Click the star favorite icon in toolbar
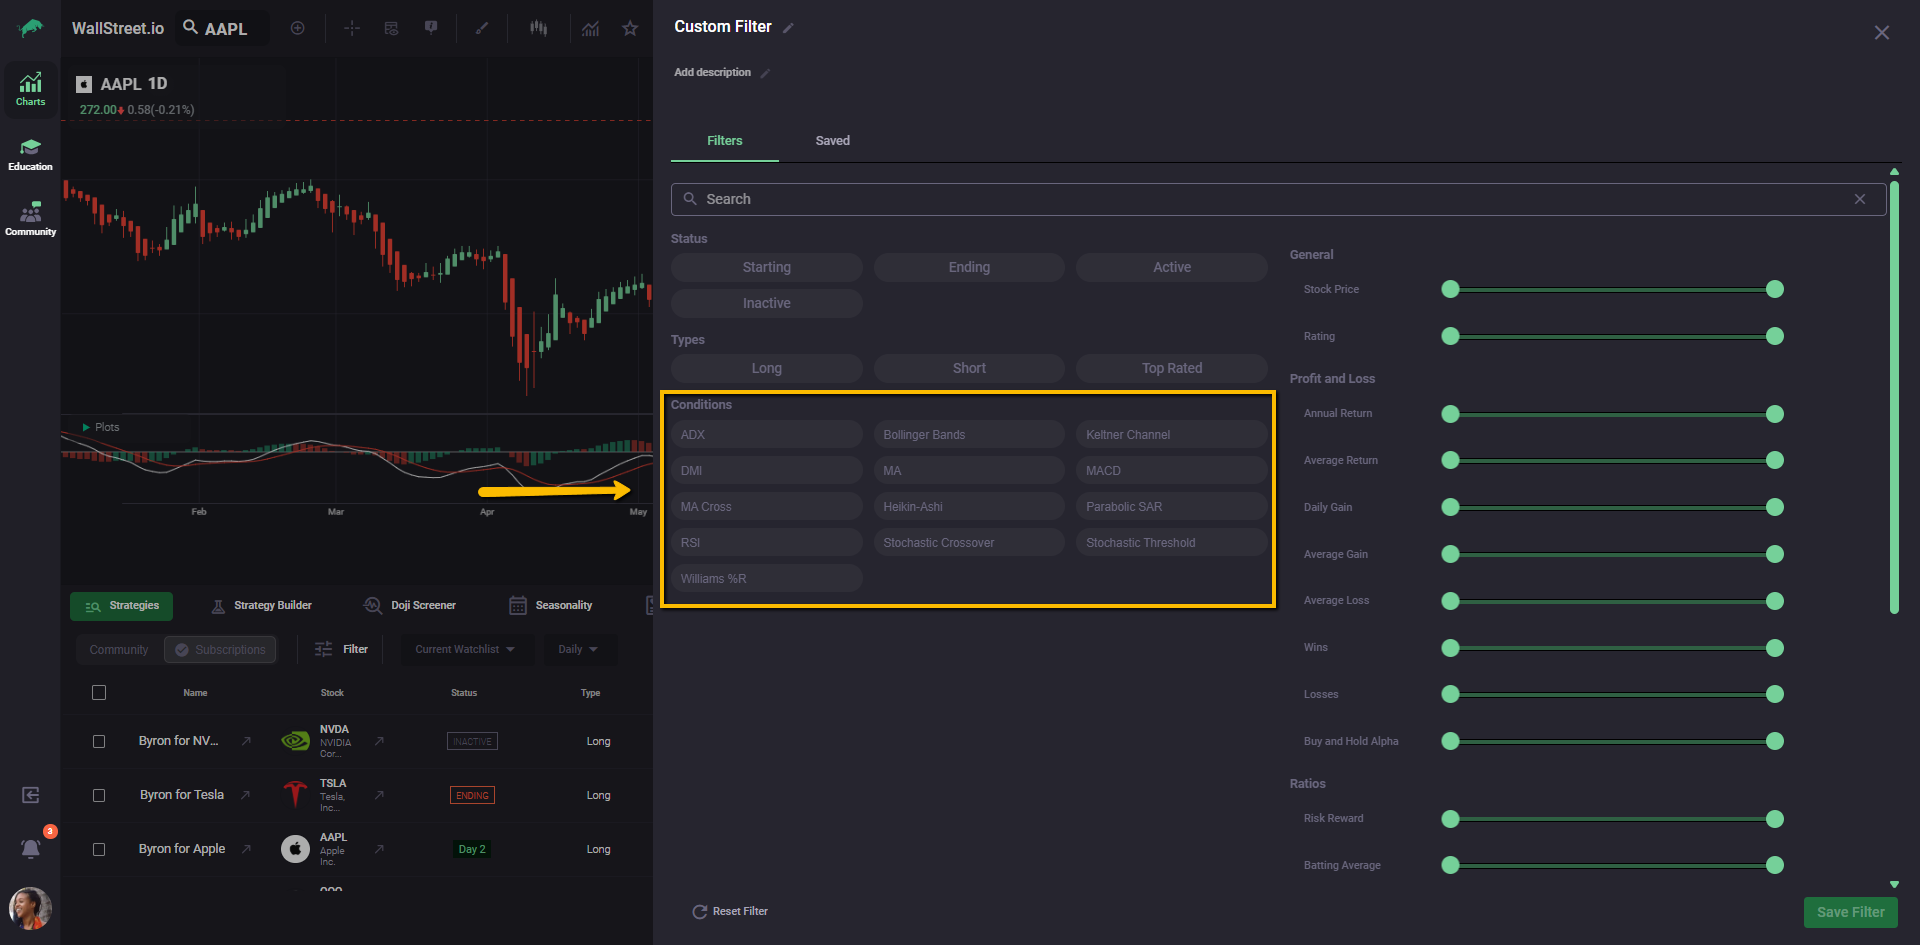 pos(630,28)
